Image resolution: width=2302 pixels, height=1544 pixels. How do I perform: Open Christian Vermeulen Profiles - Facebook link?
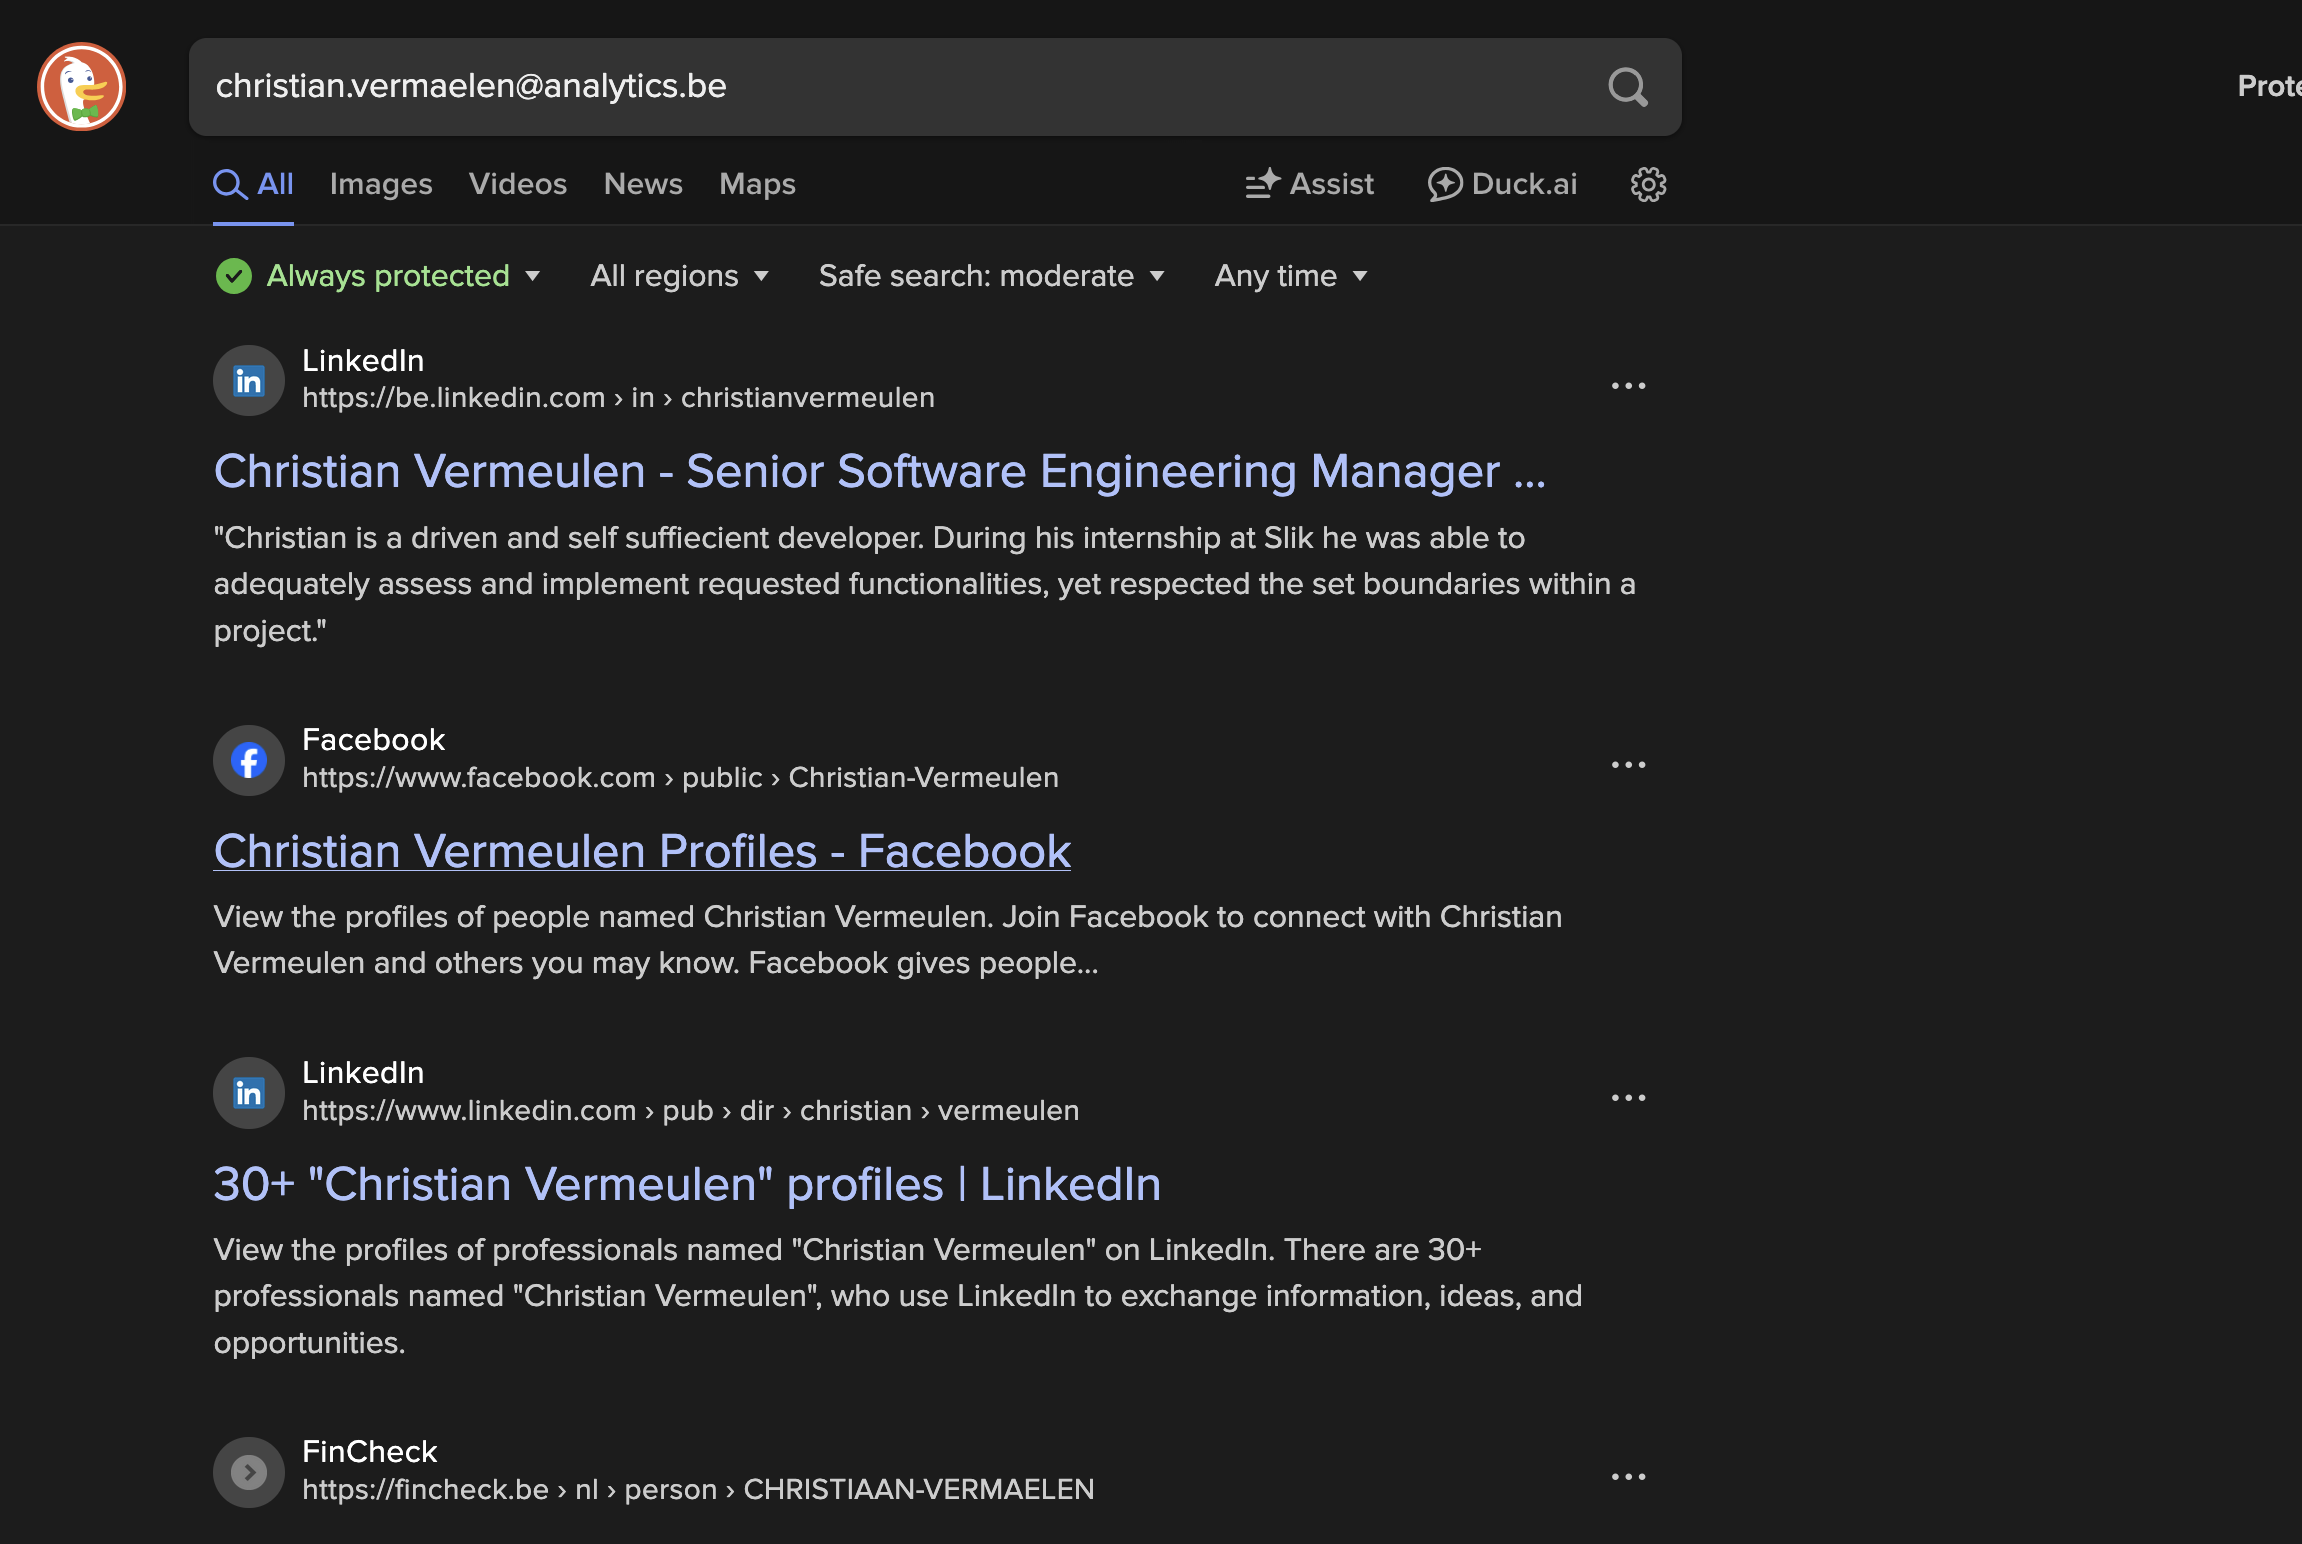[642, 851]
